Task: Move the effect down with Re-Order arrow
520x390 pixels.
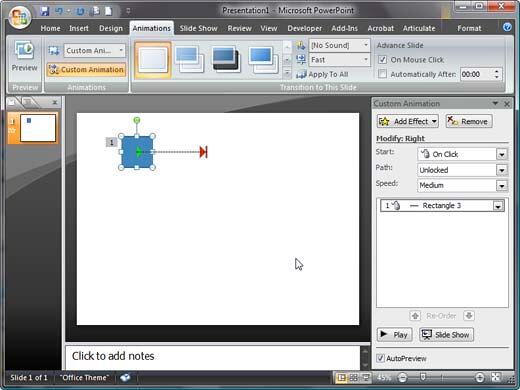Action: coord(469,315)
